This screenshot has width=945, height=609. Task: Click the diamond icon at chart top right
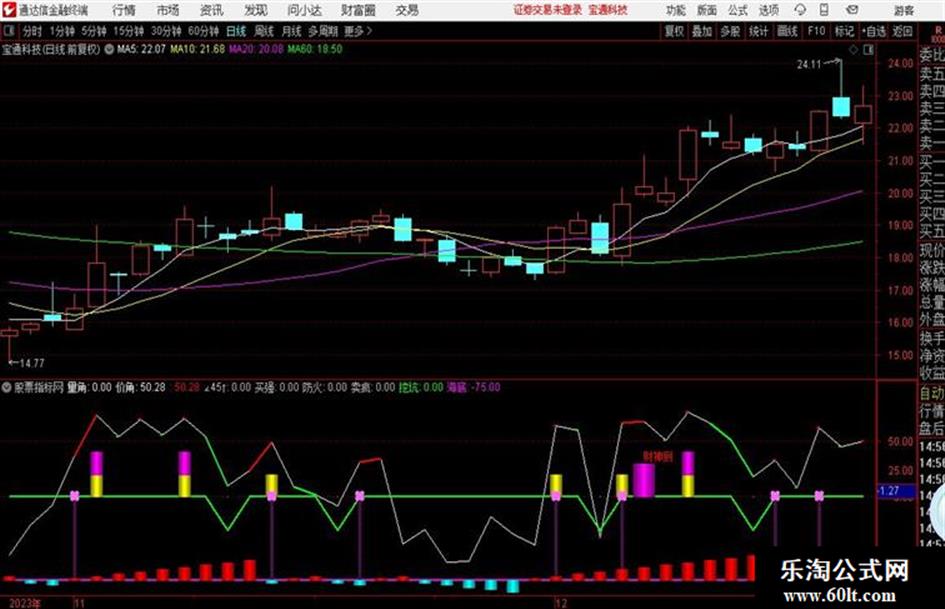point(853,50)
